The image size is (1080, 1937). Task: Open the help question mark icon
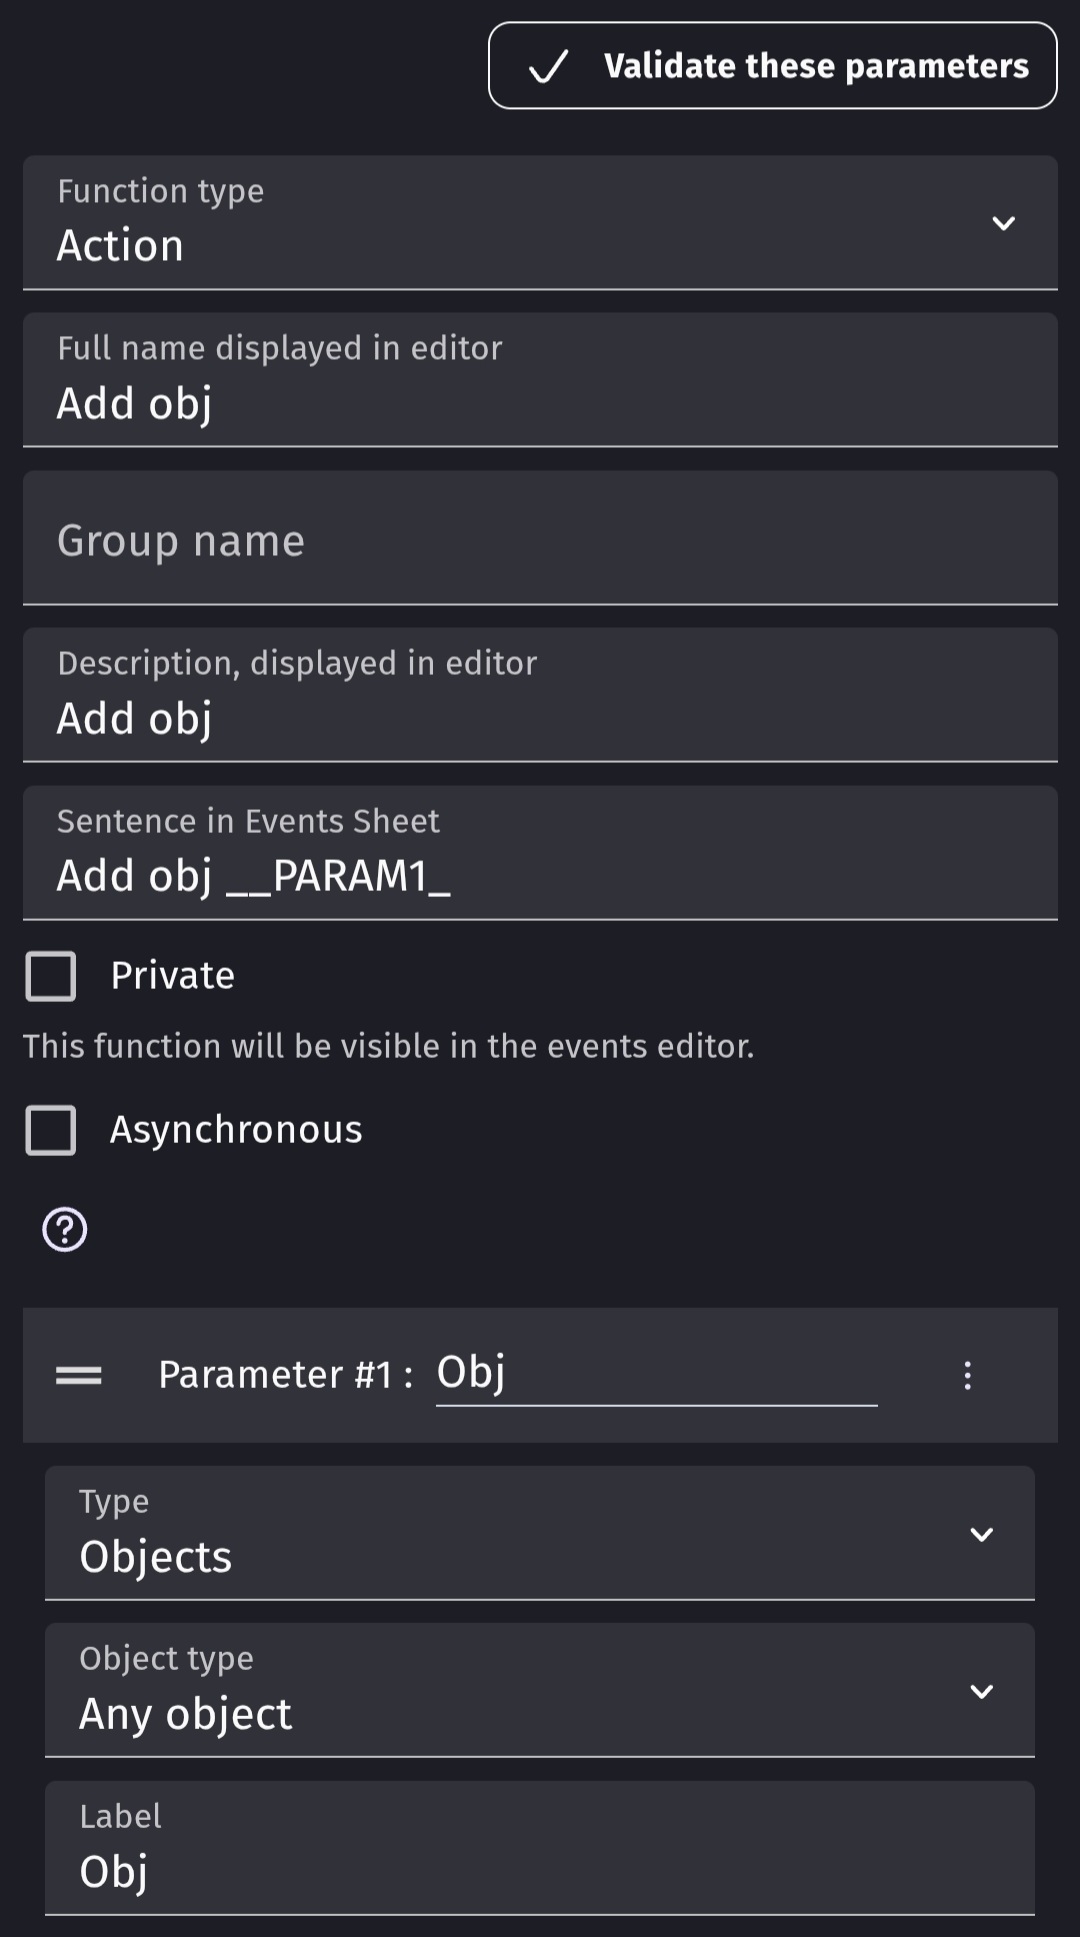(65, 1229)
